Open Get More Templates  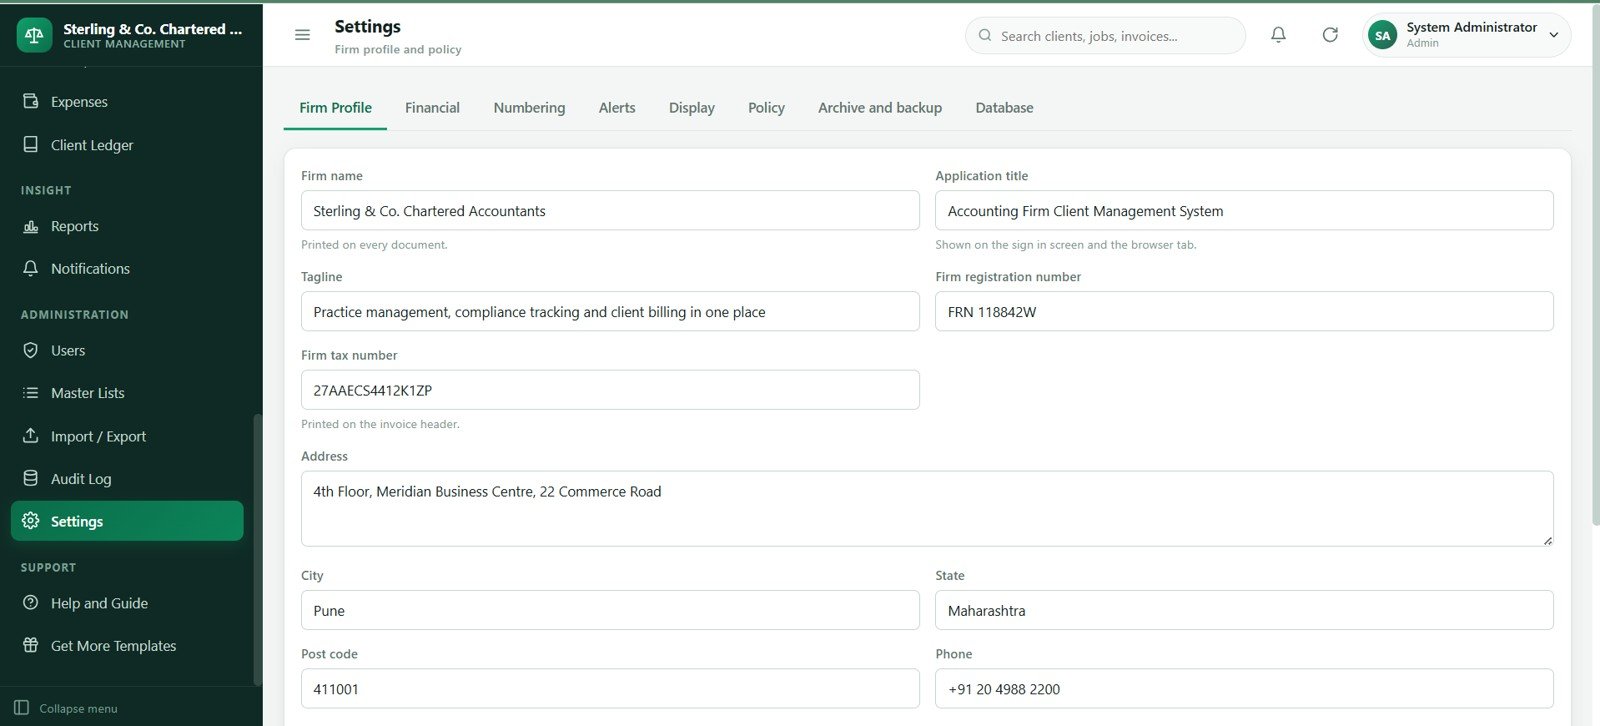coord(127,646)
